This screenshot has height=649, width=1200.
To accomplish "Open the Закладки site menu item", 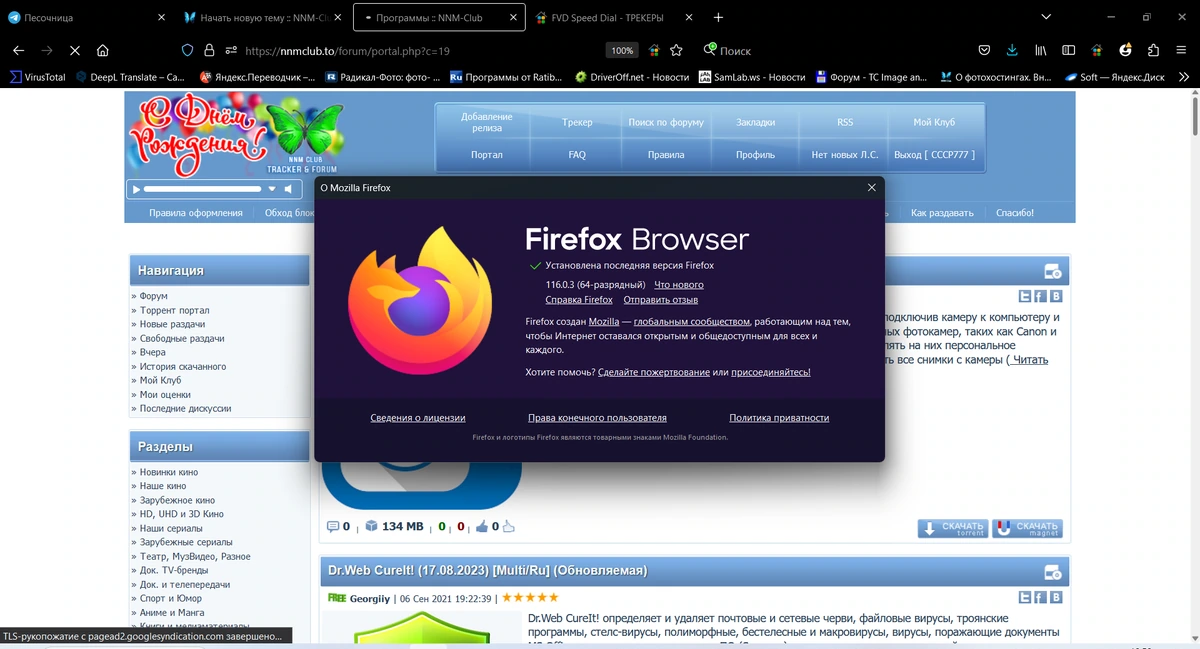I will [x=755, y=122].
